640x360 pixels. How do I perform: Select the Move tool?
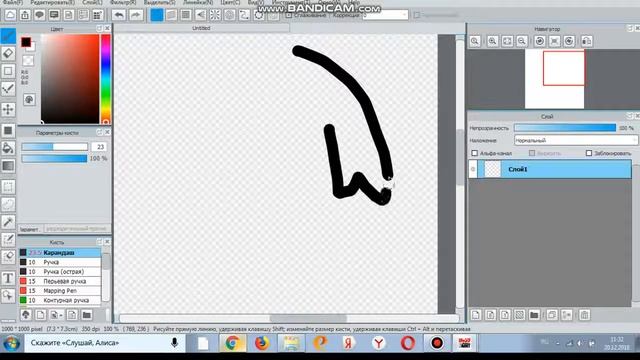click(x=8, y=109)
